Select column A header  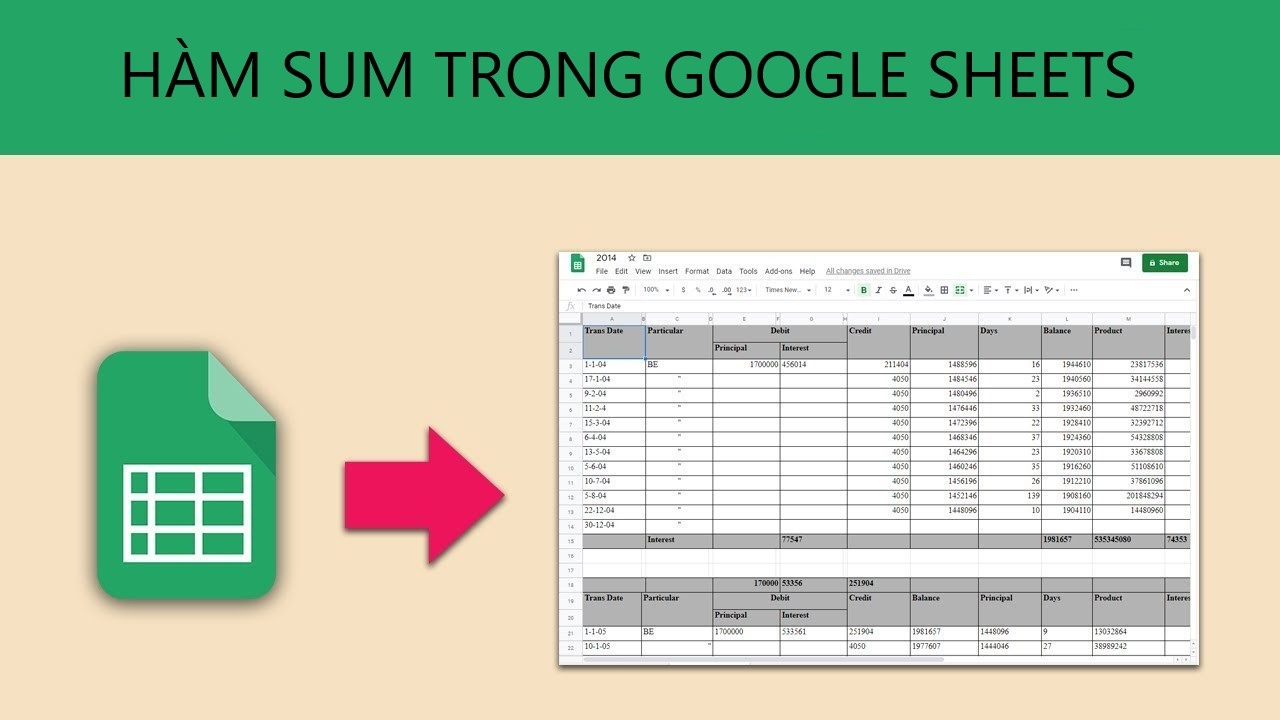tap(611, 319)
